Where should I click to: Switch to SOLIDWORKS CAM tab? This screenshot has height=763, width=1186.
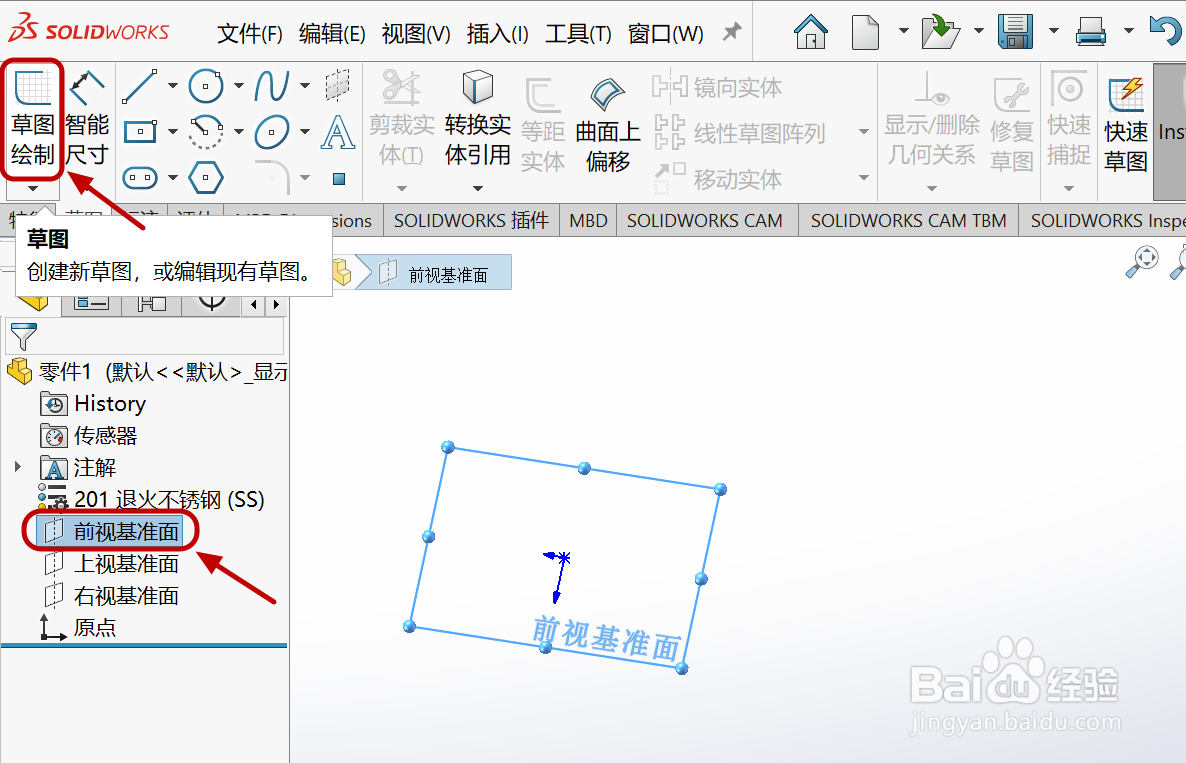pos(705,221)
